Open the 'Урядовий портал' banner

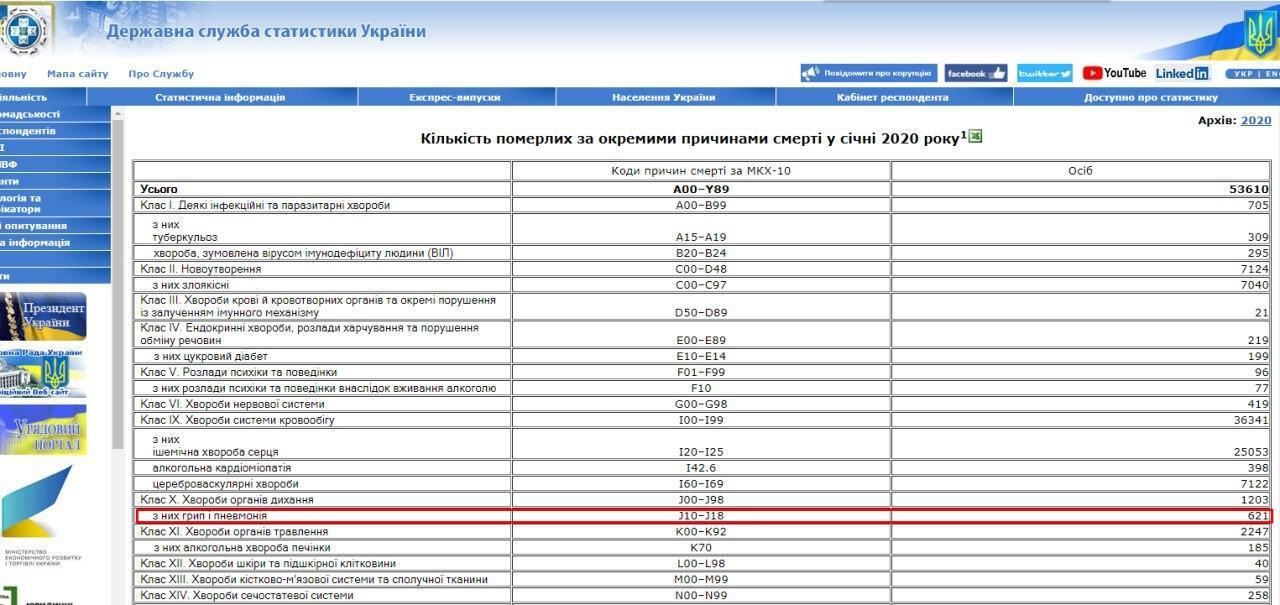tap(43, 430)
